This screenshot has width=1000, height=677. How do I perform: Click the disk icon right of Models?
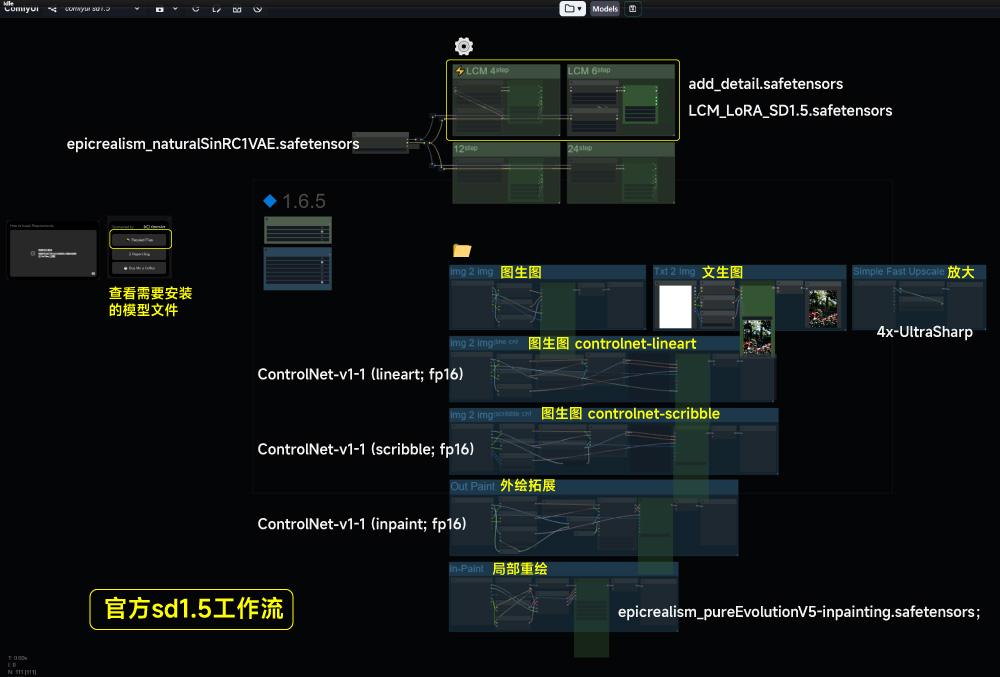tap(633, 8)
